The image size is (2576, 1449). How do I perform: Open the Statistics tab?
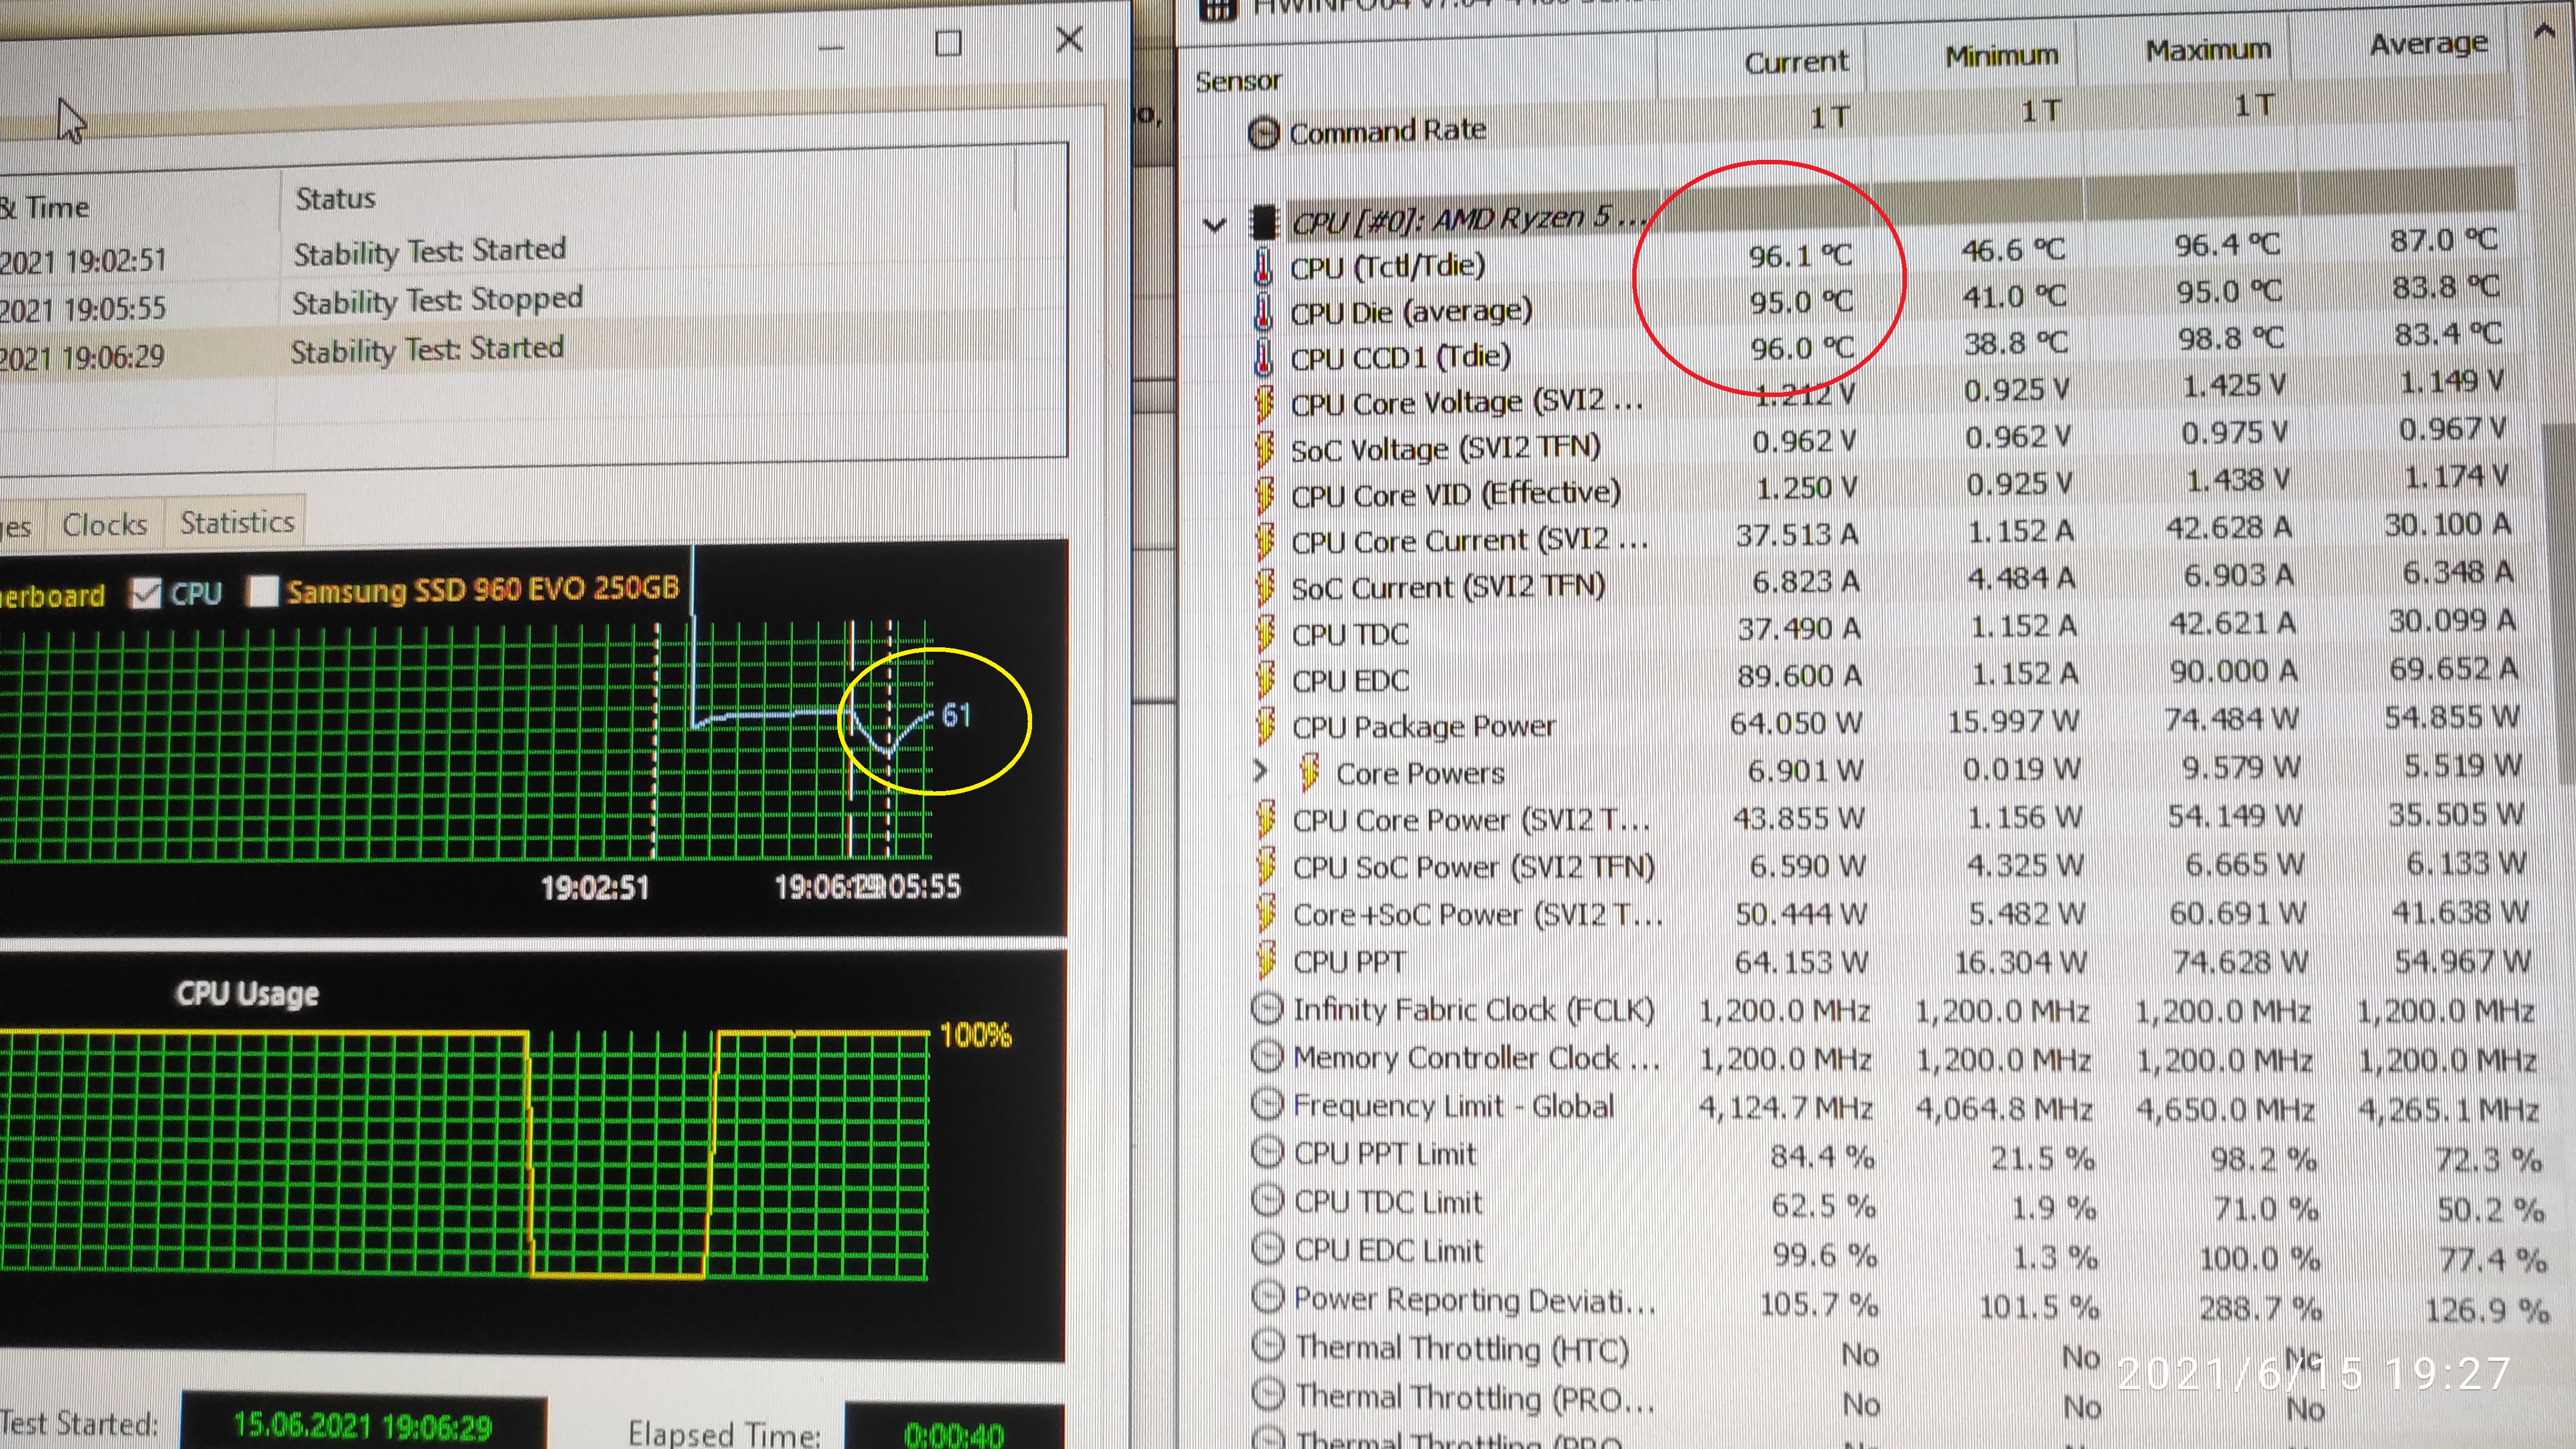(237, 522)
